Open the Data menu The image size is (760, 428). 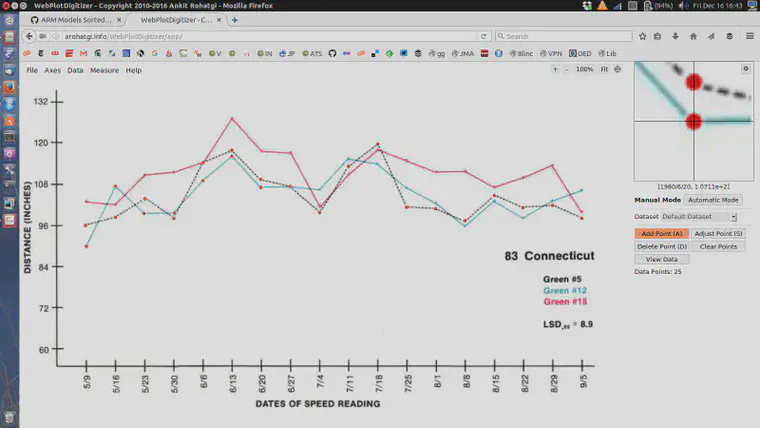75,70
